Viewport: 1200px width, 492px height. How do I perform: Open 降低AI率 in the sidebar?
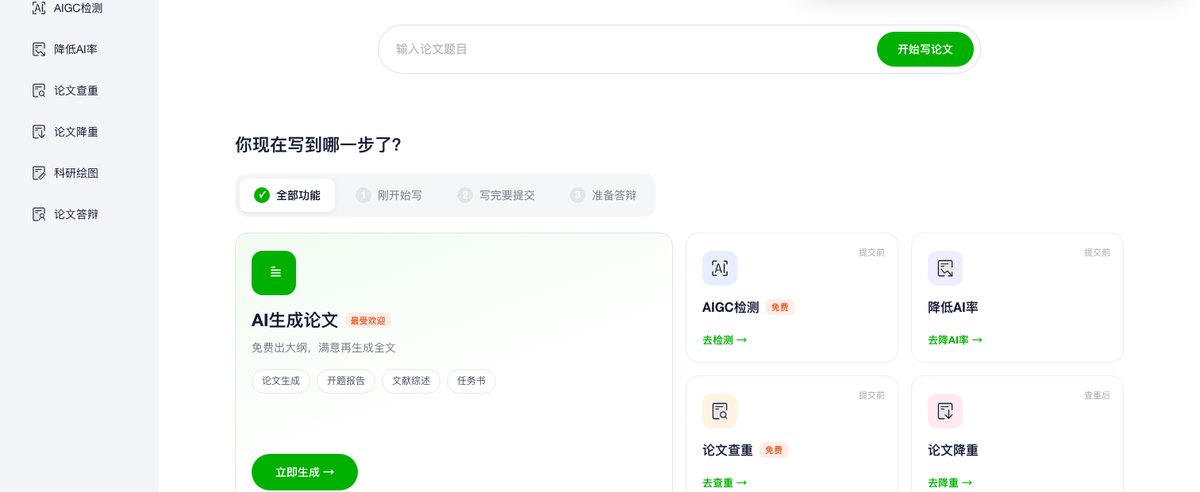(78, 49)
